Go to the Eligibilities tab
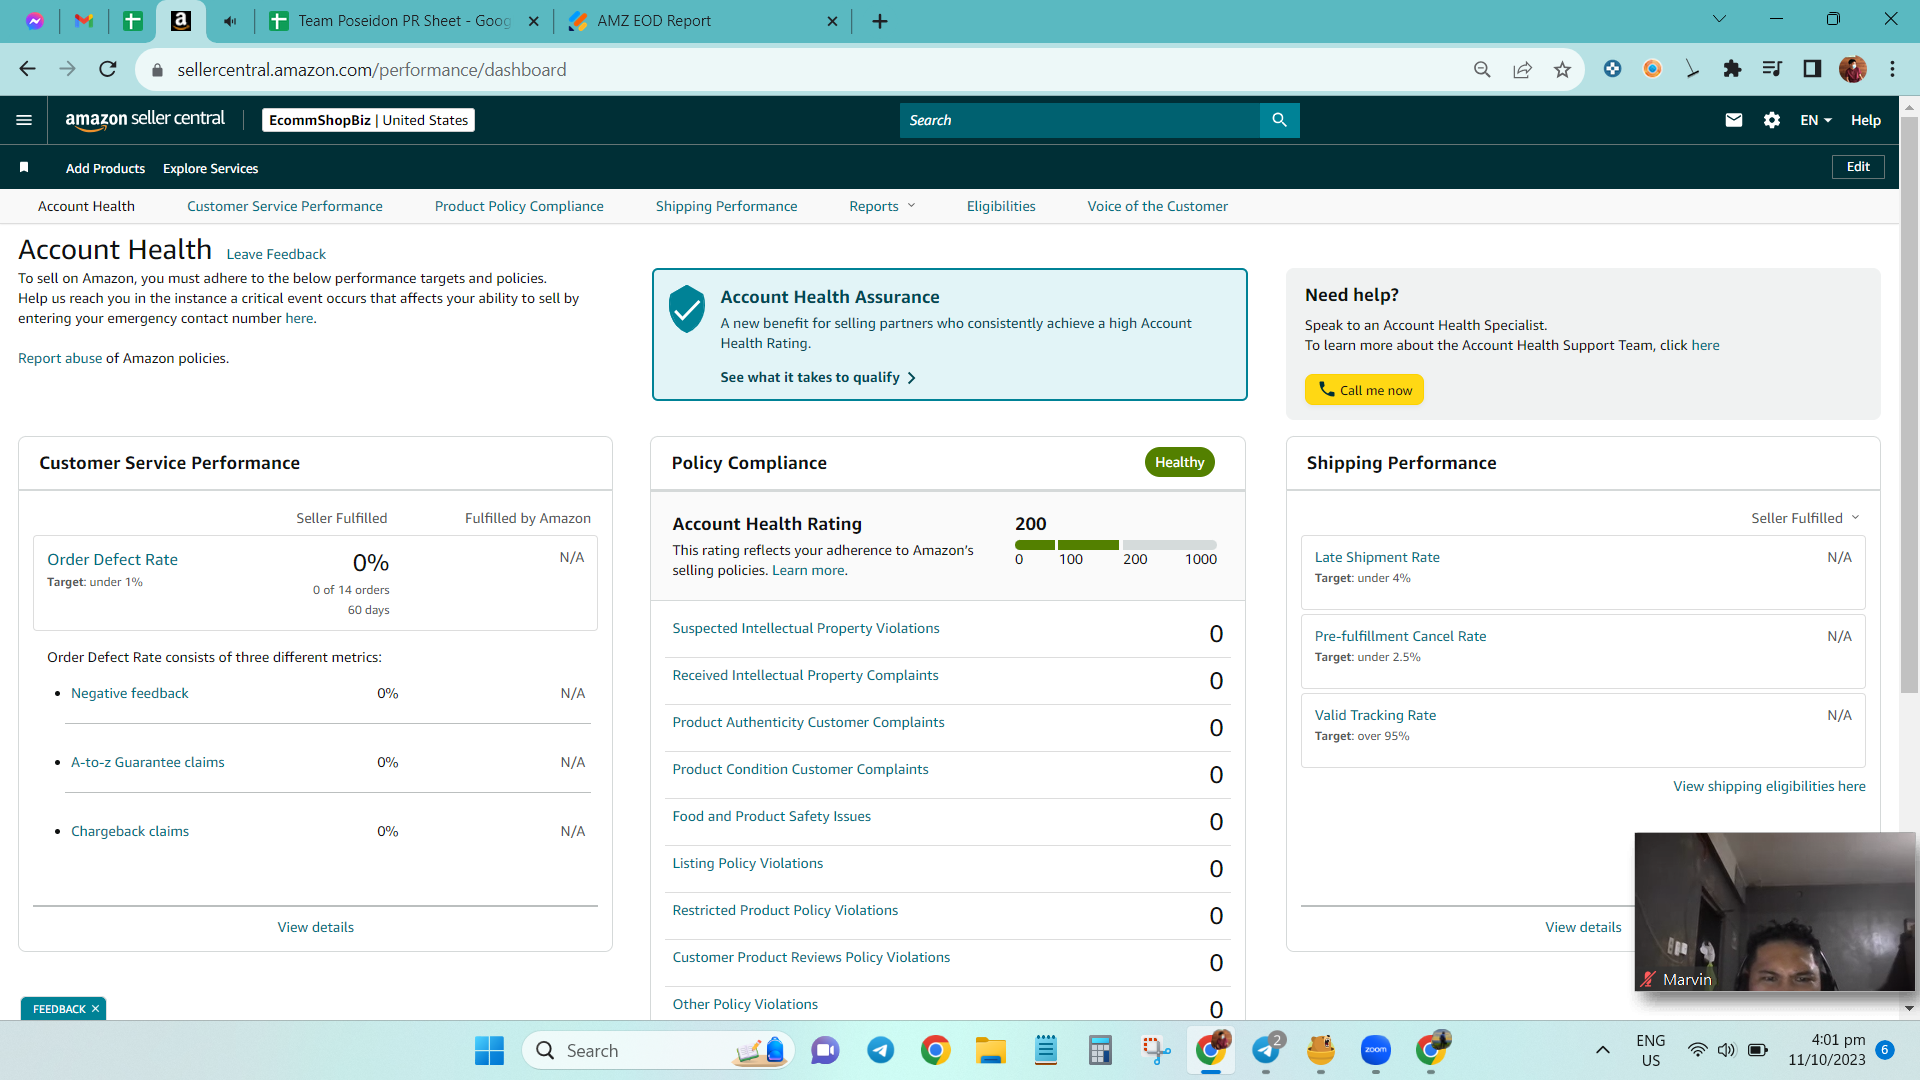This screenshot has width=1920, height=1080. click(x=1001, y=206)
